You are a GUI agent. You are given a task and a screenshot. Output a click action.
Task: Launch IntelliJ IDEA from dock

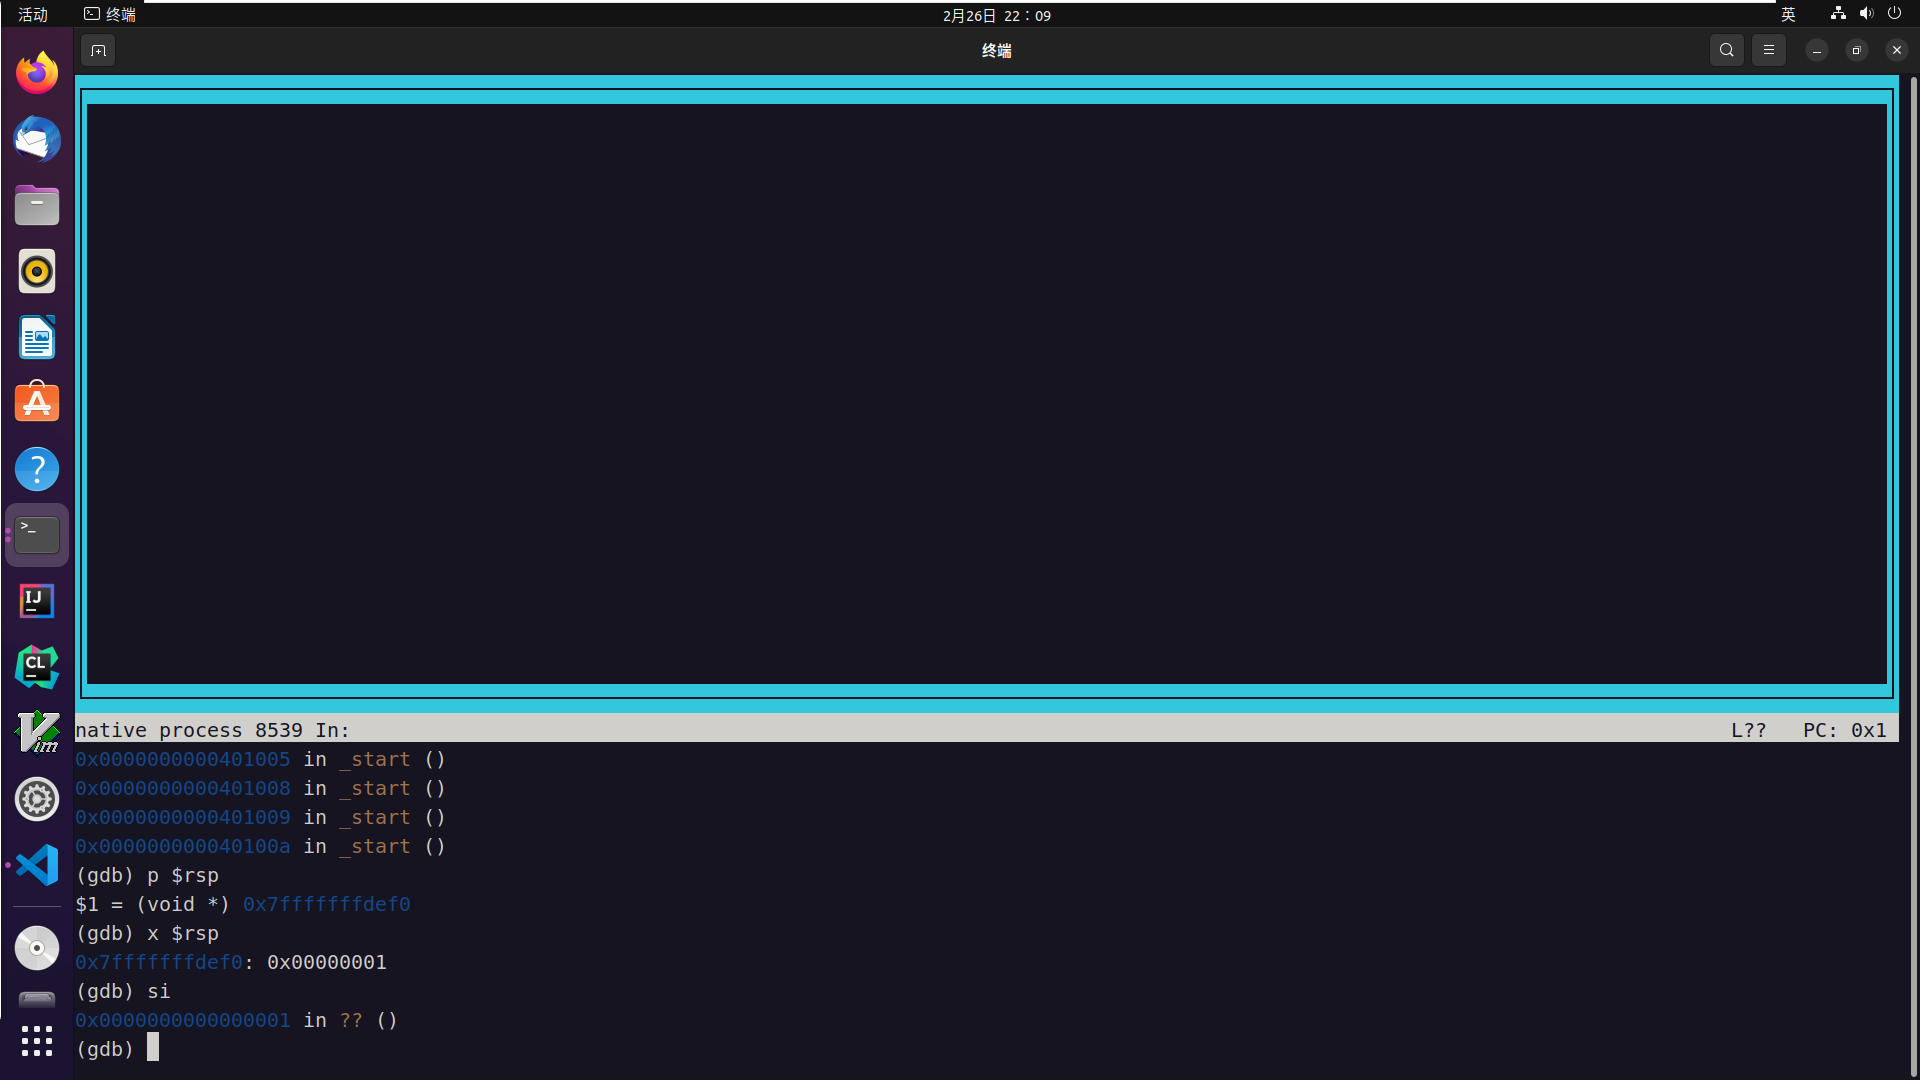point(37,601)
